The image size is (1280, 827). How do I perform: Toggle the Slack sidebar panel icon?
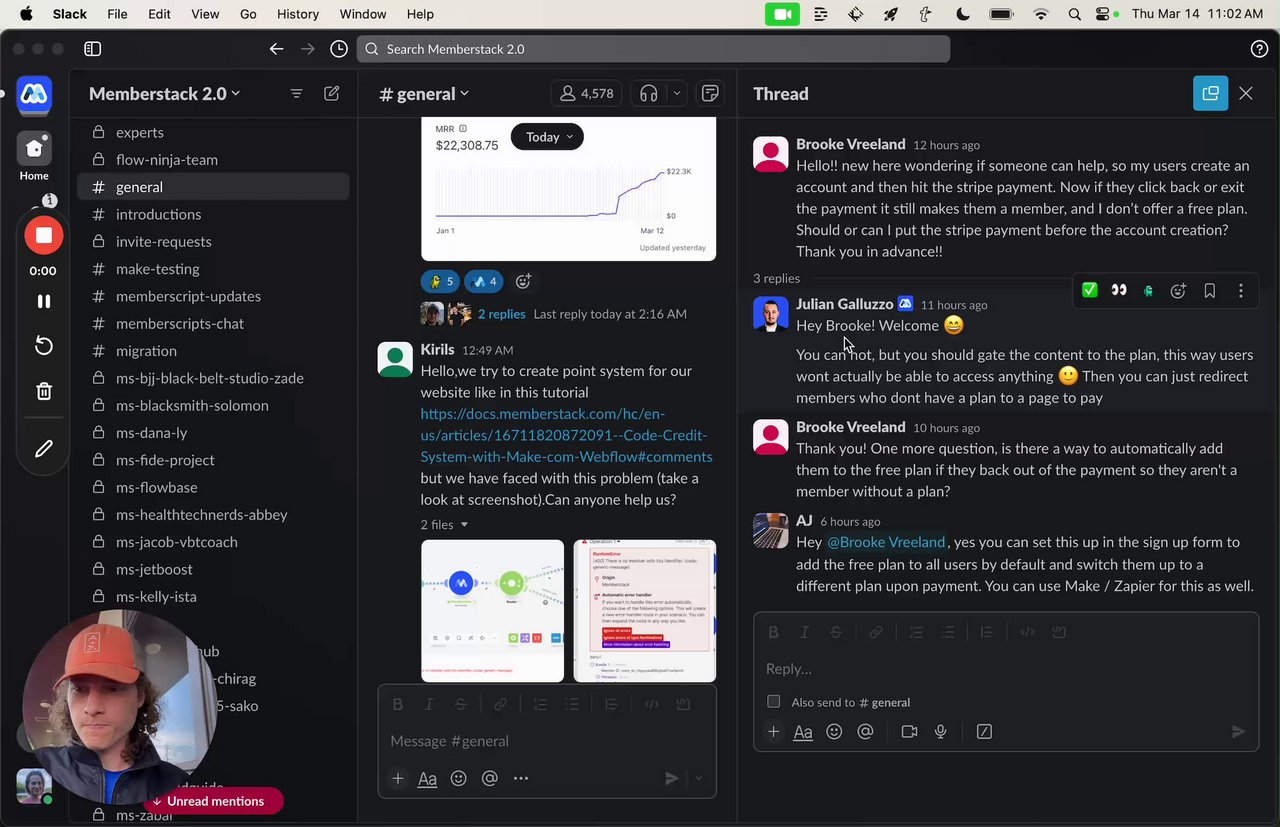pyautogui.click(x=92, y=49)
